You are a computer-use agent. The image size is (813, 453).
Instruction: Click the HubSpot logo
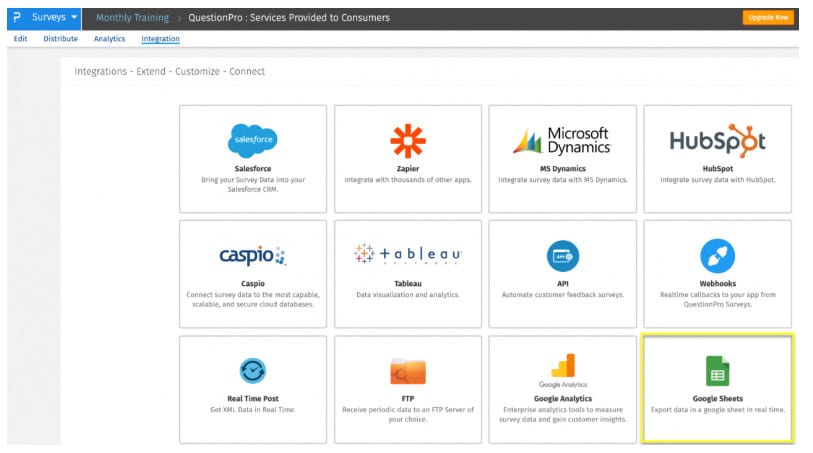(718, 140)
